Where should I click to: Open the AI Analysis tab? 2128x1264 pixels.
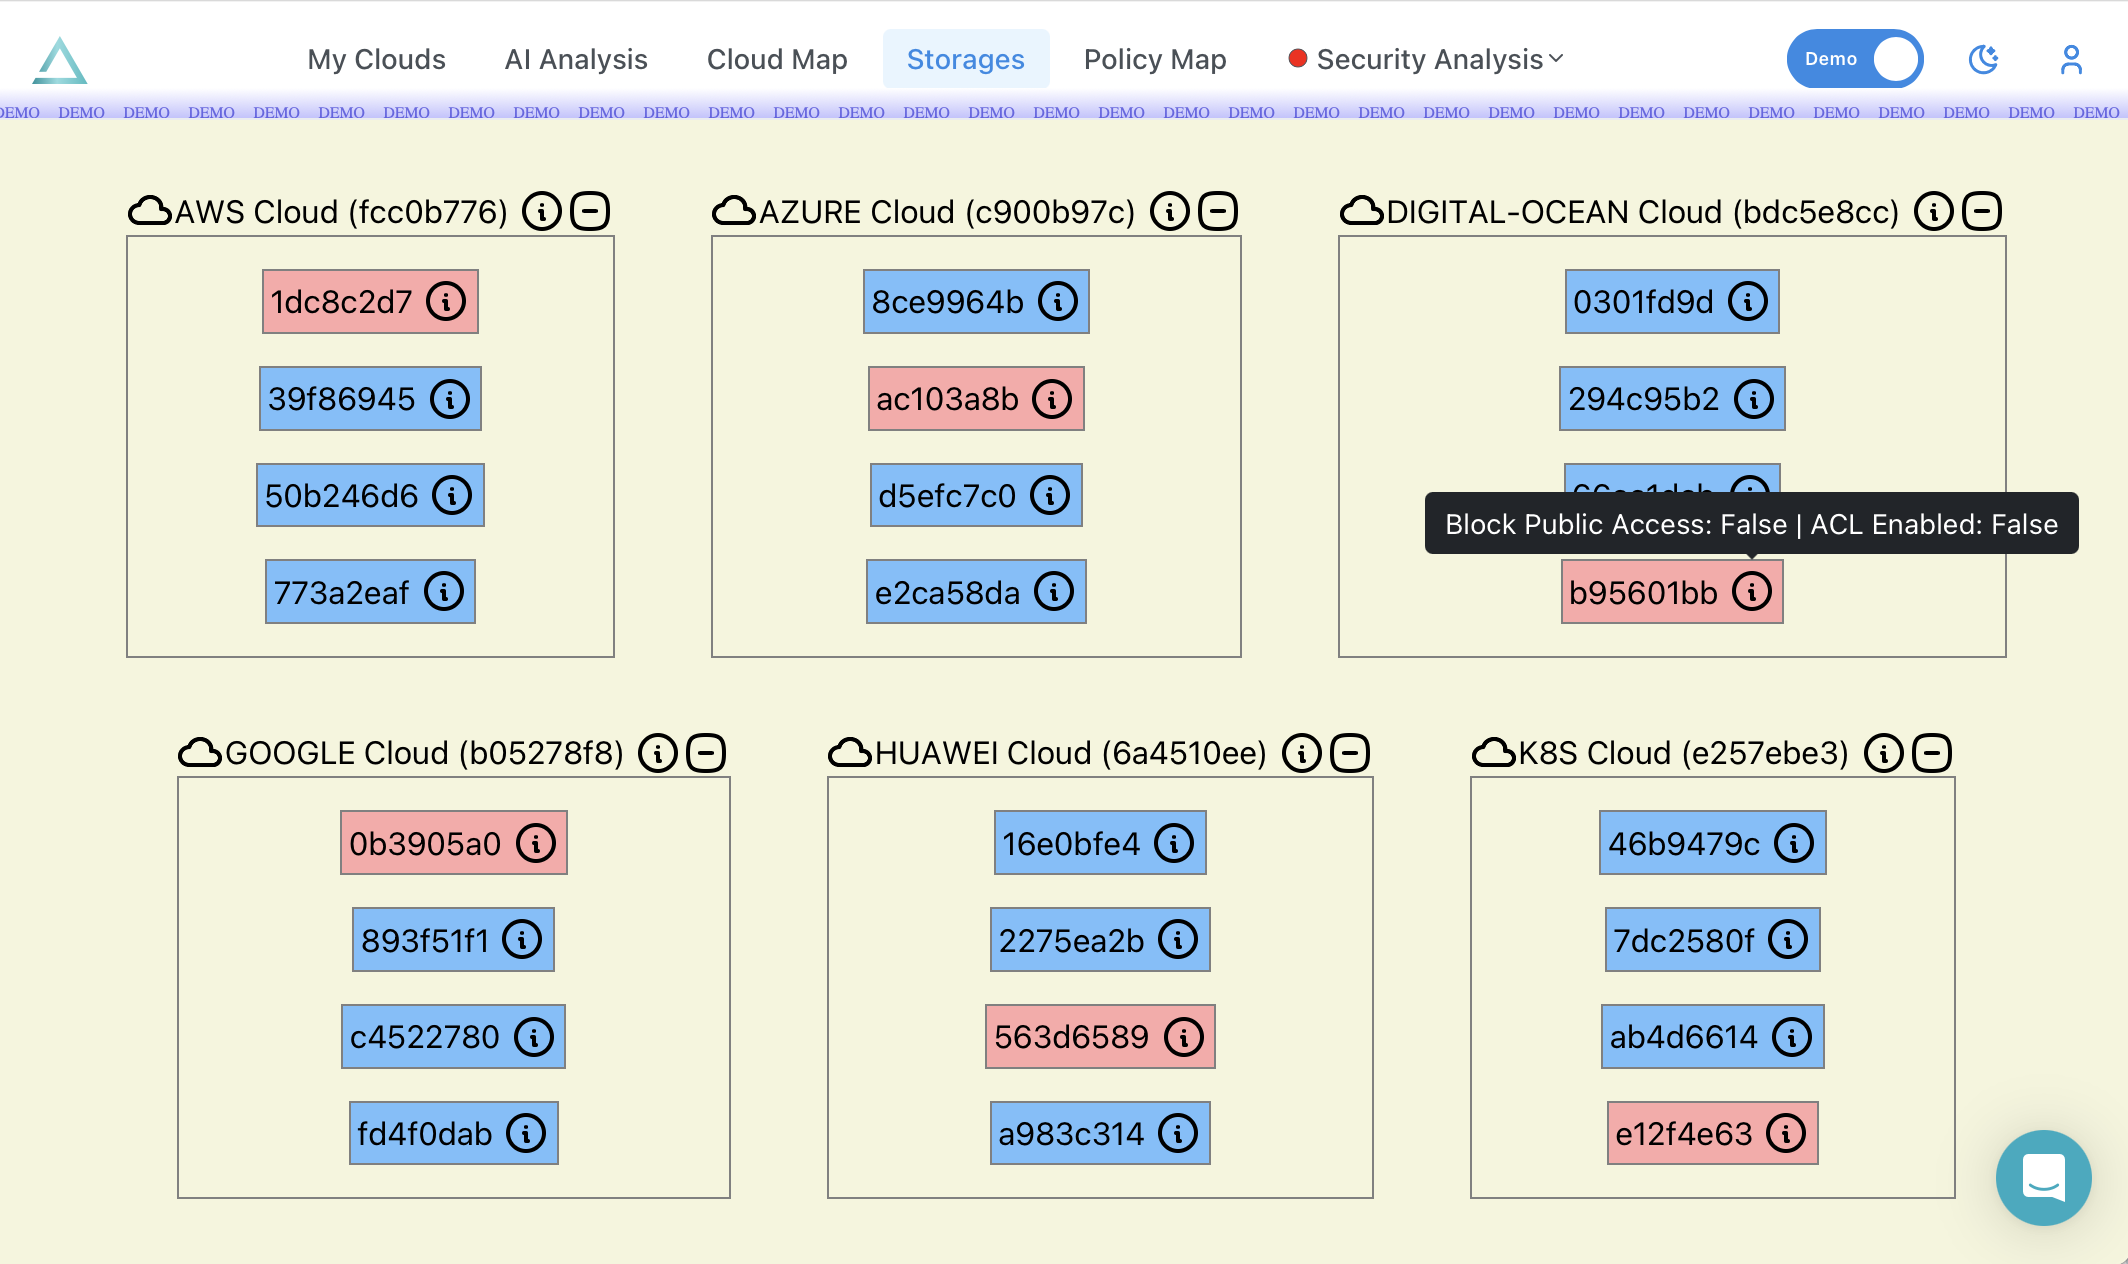[x=576, y=59]
